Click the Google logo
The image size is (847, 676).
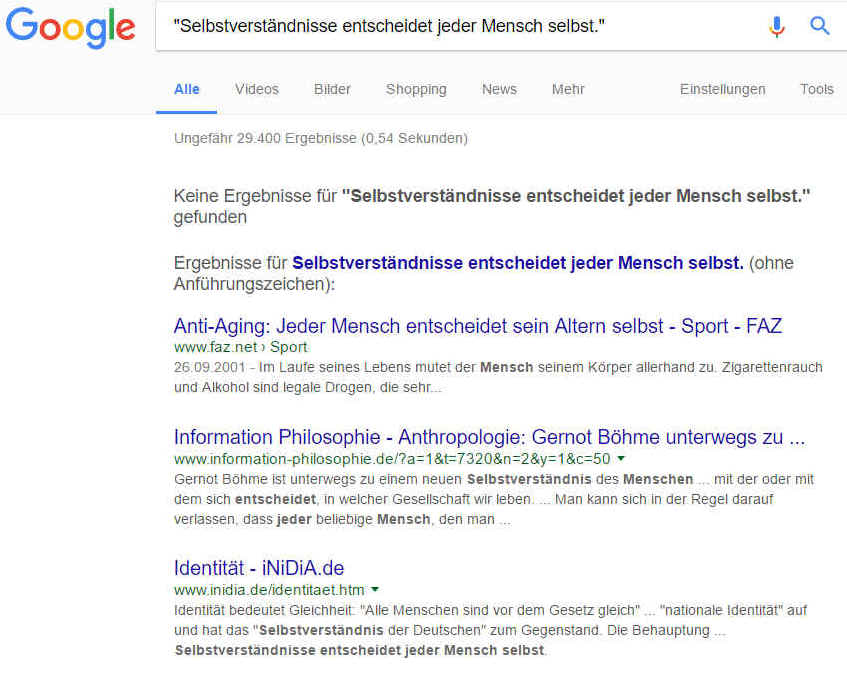click(x=70, y=27)
